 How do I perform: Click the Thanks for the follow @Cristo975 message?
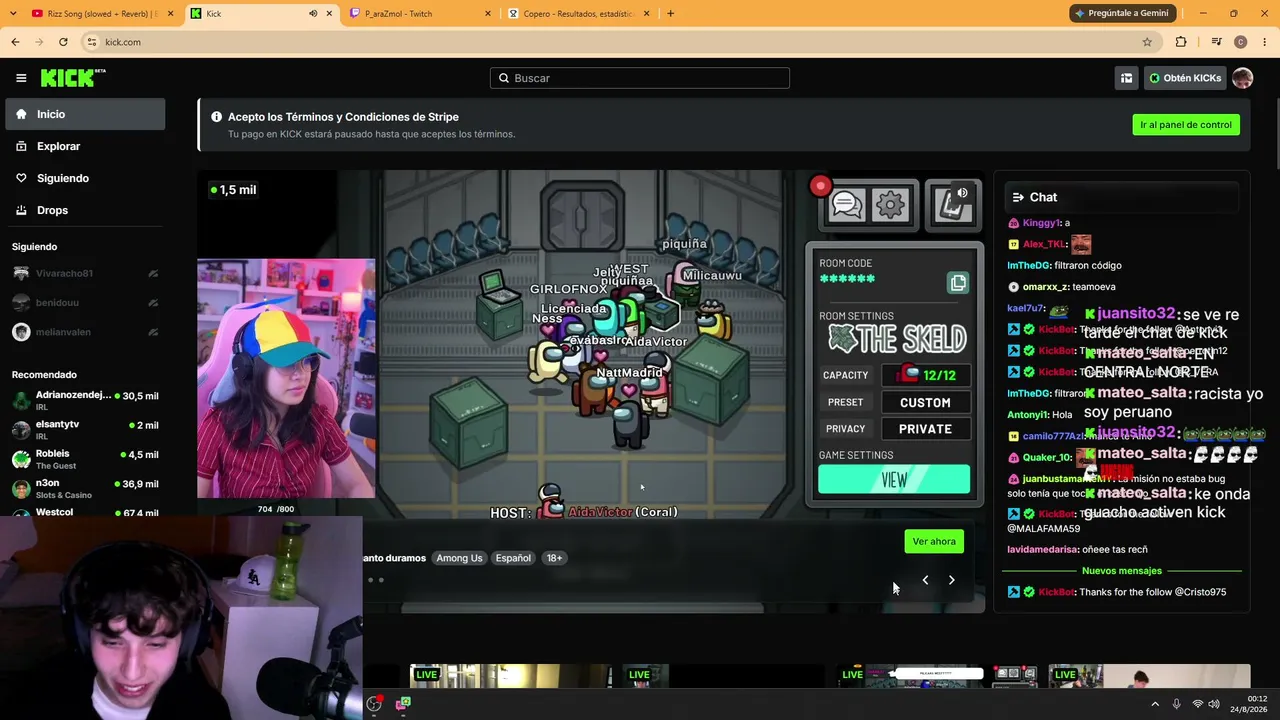1116,592
